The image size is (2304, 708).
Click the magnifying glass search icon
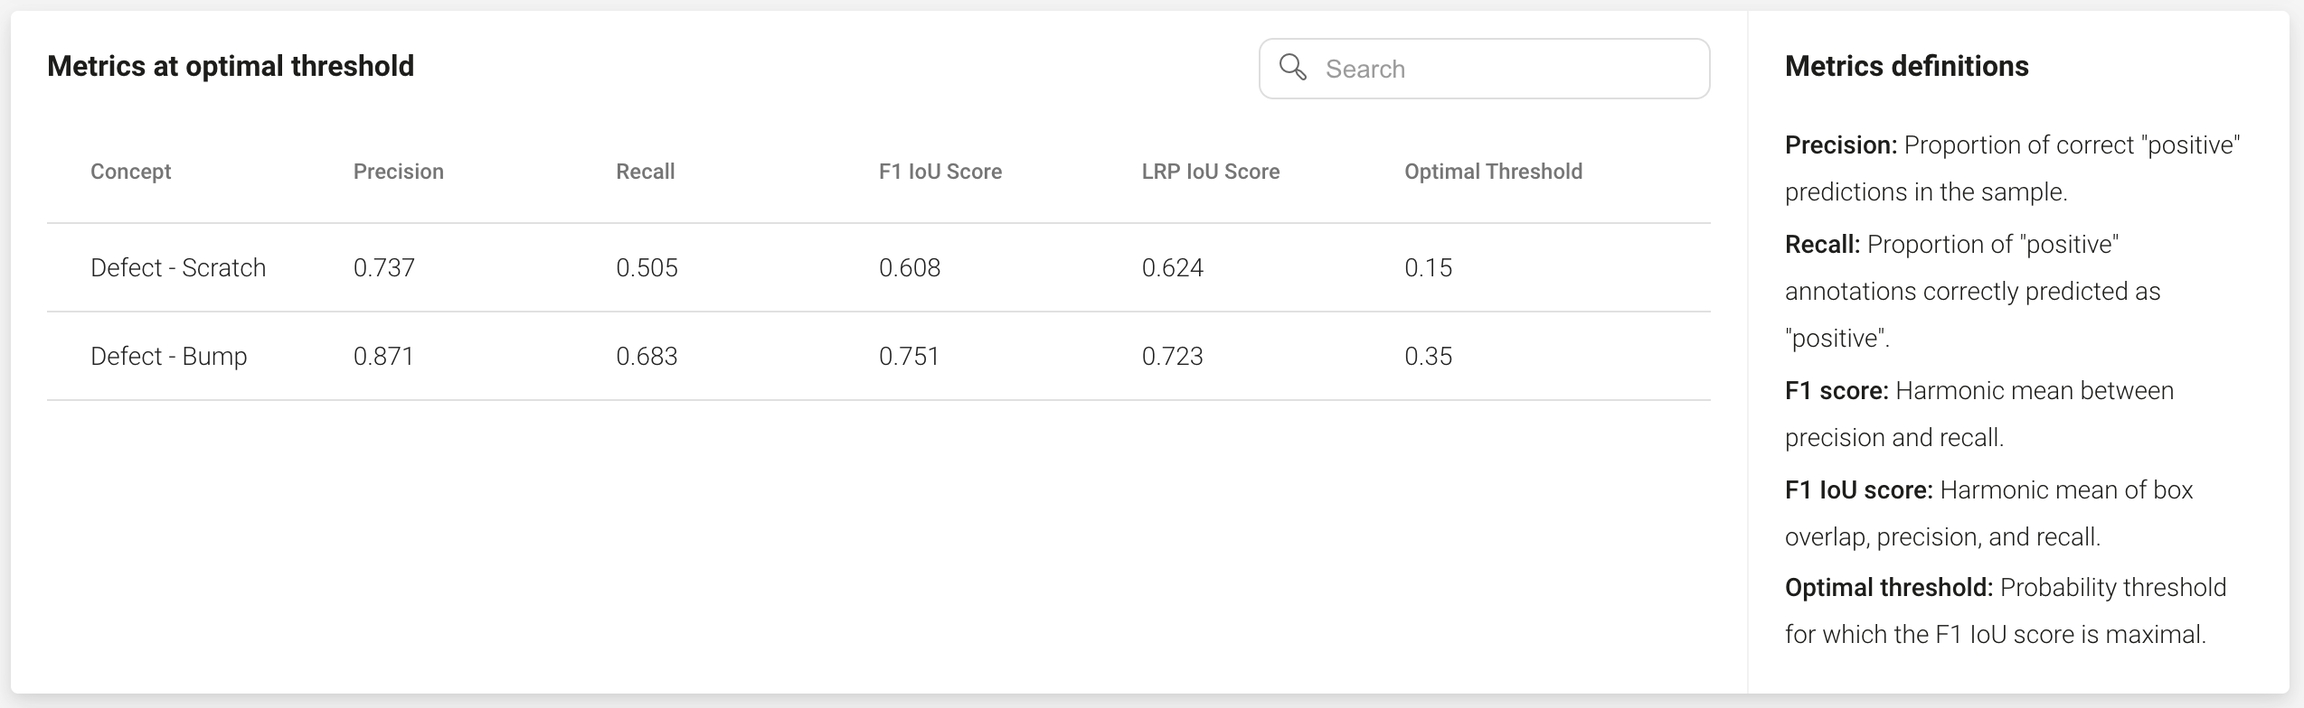coord(1293,67)
